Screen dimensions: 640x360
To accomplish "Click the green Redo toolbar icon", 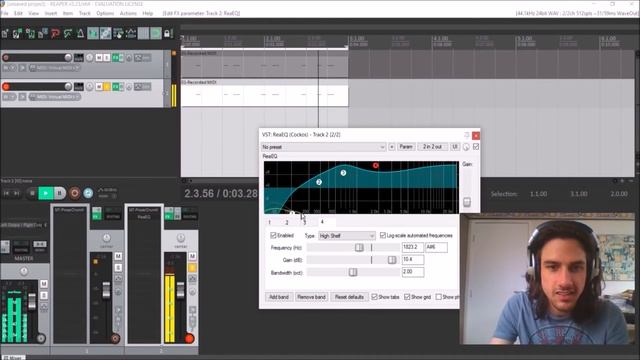I will pos(68,33).
